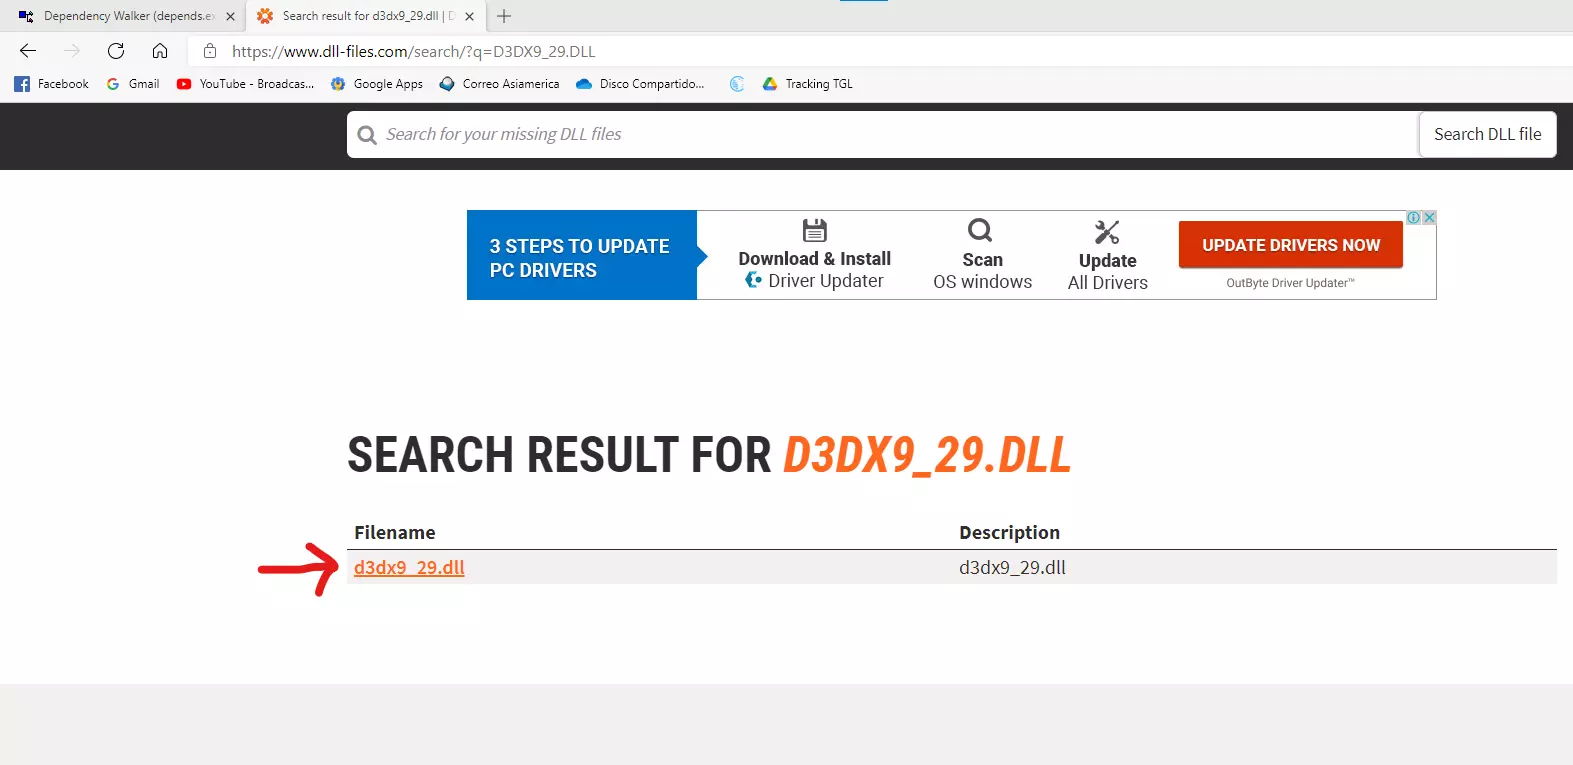Click the magnifier icon in DLL search box
The image size is (1573, 765).
(367, 135)
